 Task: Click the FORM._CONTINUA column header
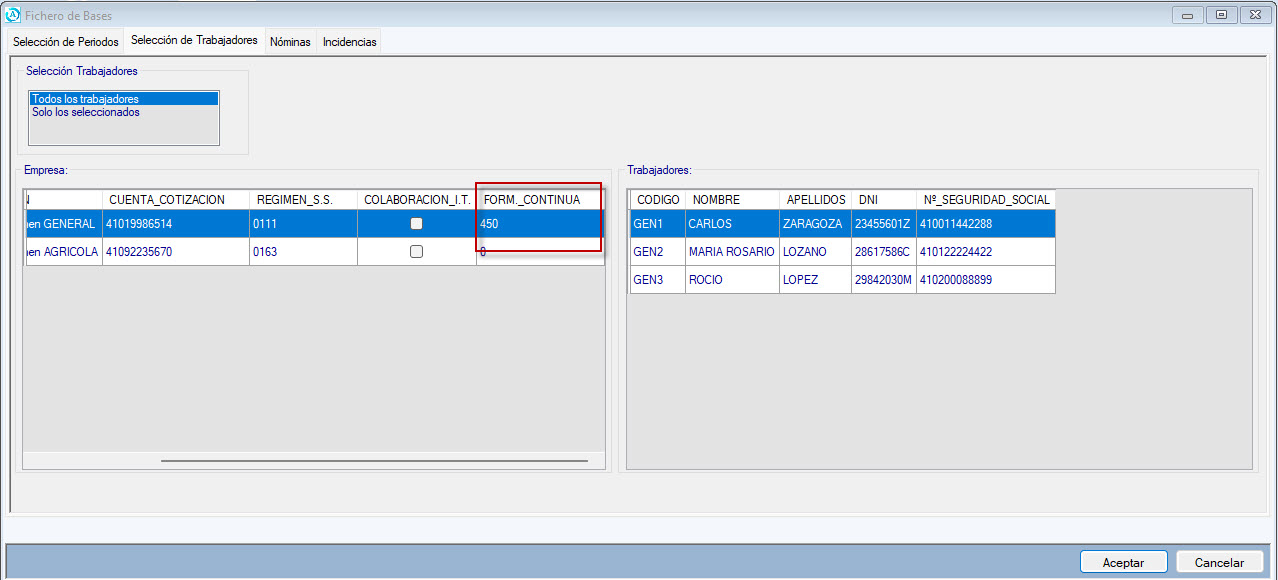point(531,200)
